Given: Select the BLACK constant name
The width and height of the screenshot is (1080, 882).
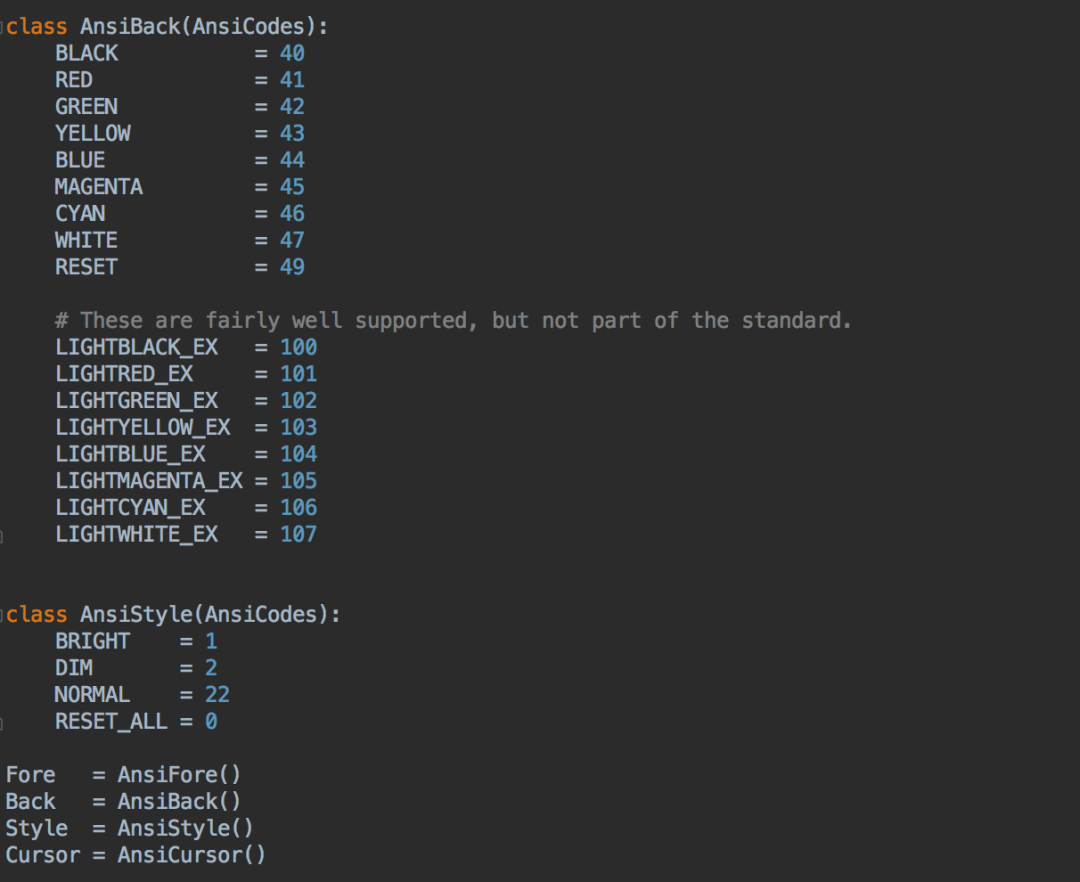Looking at the screenshot, I should pos(86,54).
